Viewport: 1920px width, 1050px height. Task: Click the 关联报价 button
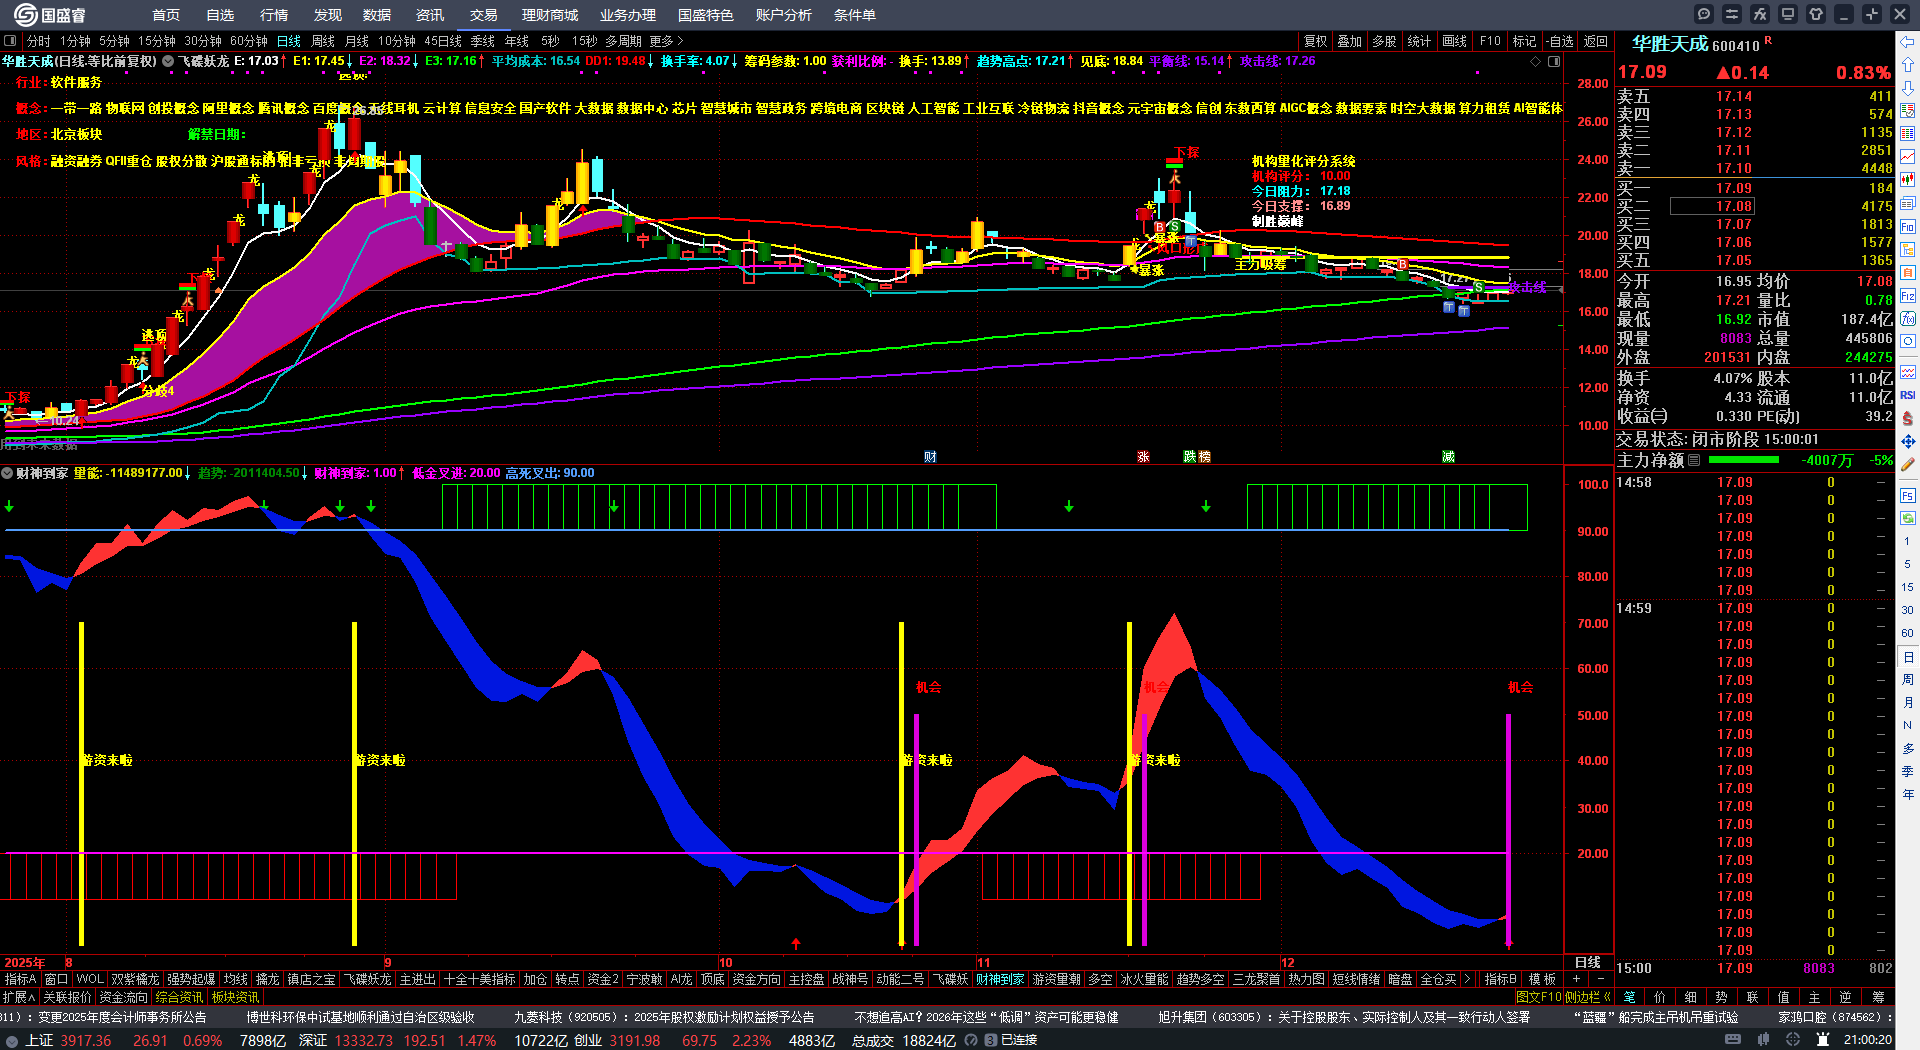coord(67,997)
